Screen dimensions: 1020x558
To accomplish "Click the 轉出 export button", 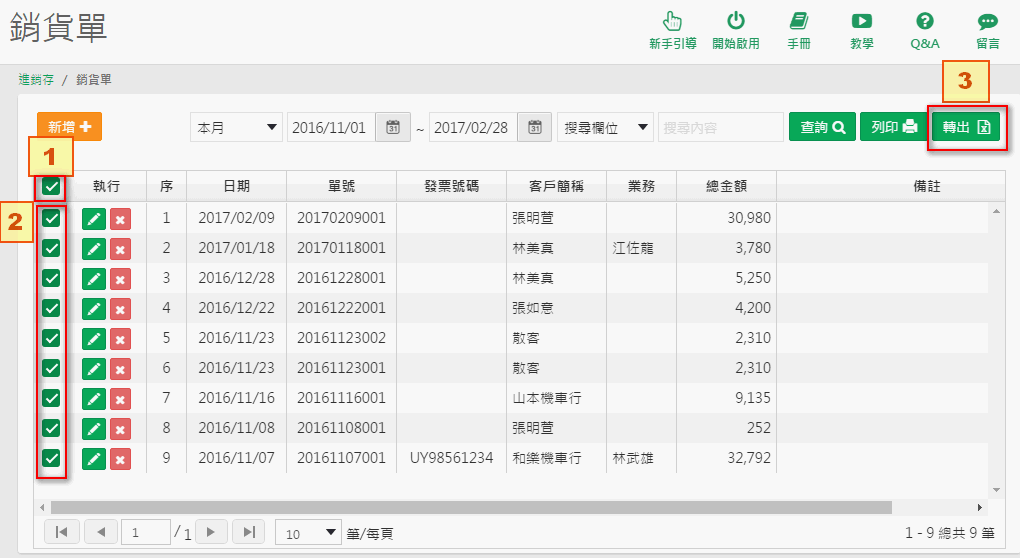I will pyautogui.click(x=966, y=127).
